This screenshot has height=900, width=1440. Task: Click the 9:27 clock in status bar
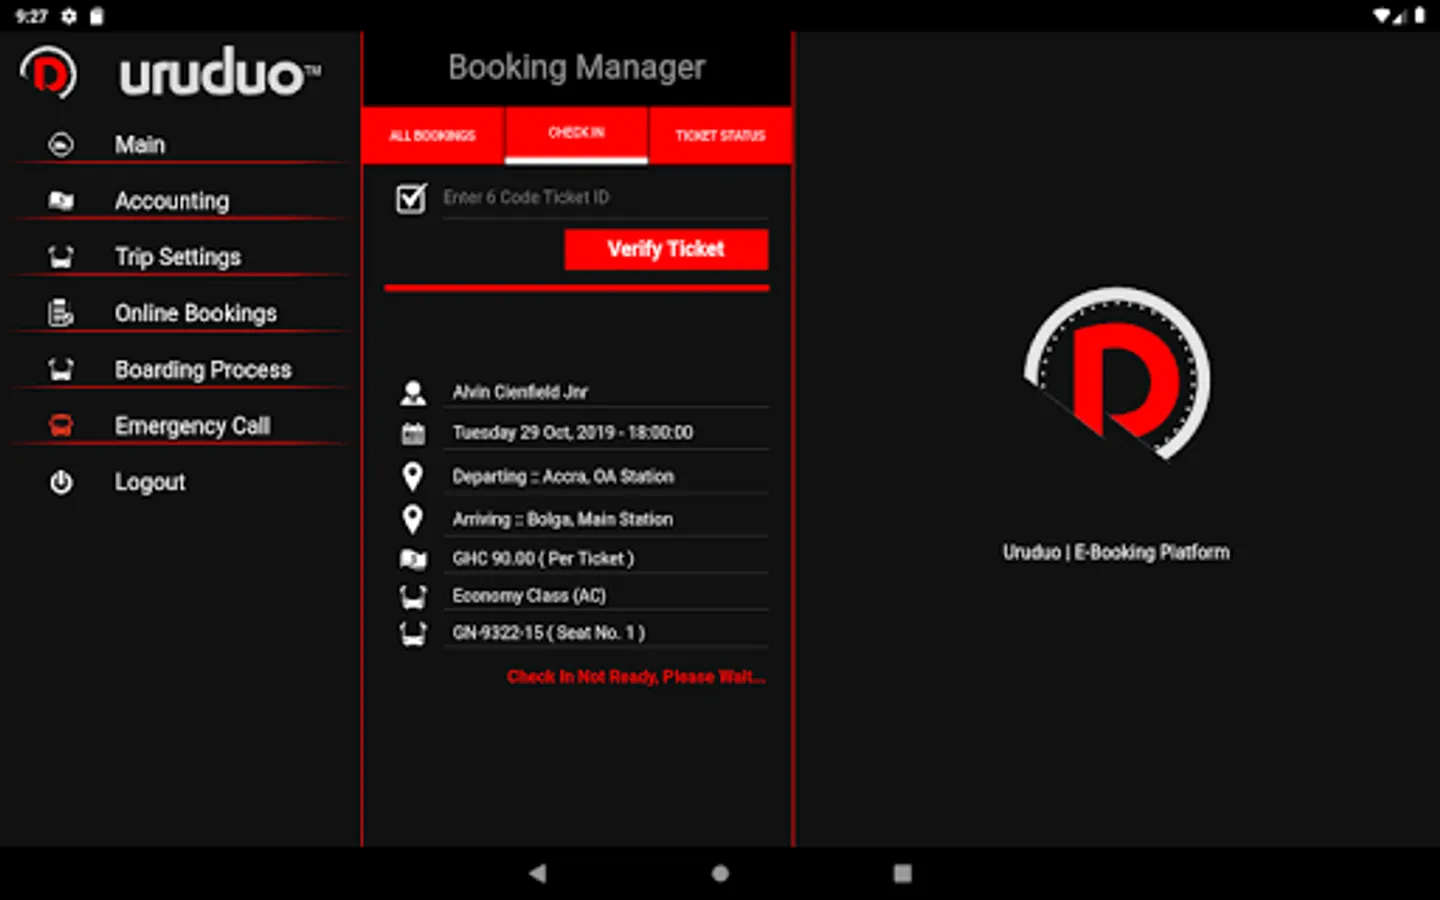[x=32, y=16]
